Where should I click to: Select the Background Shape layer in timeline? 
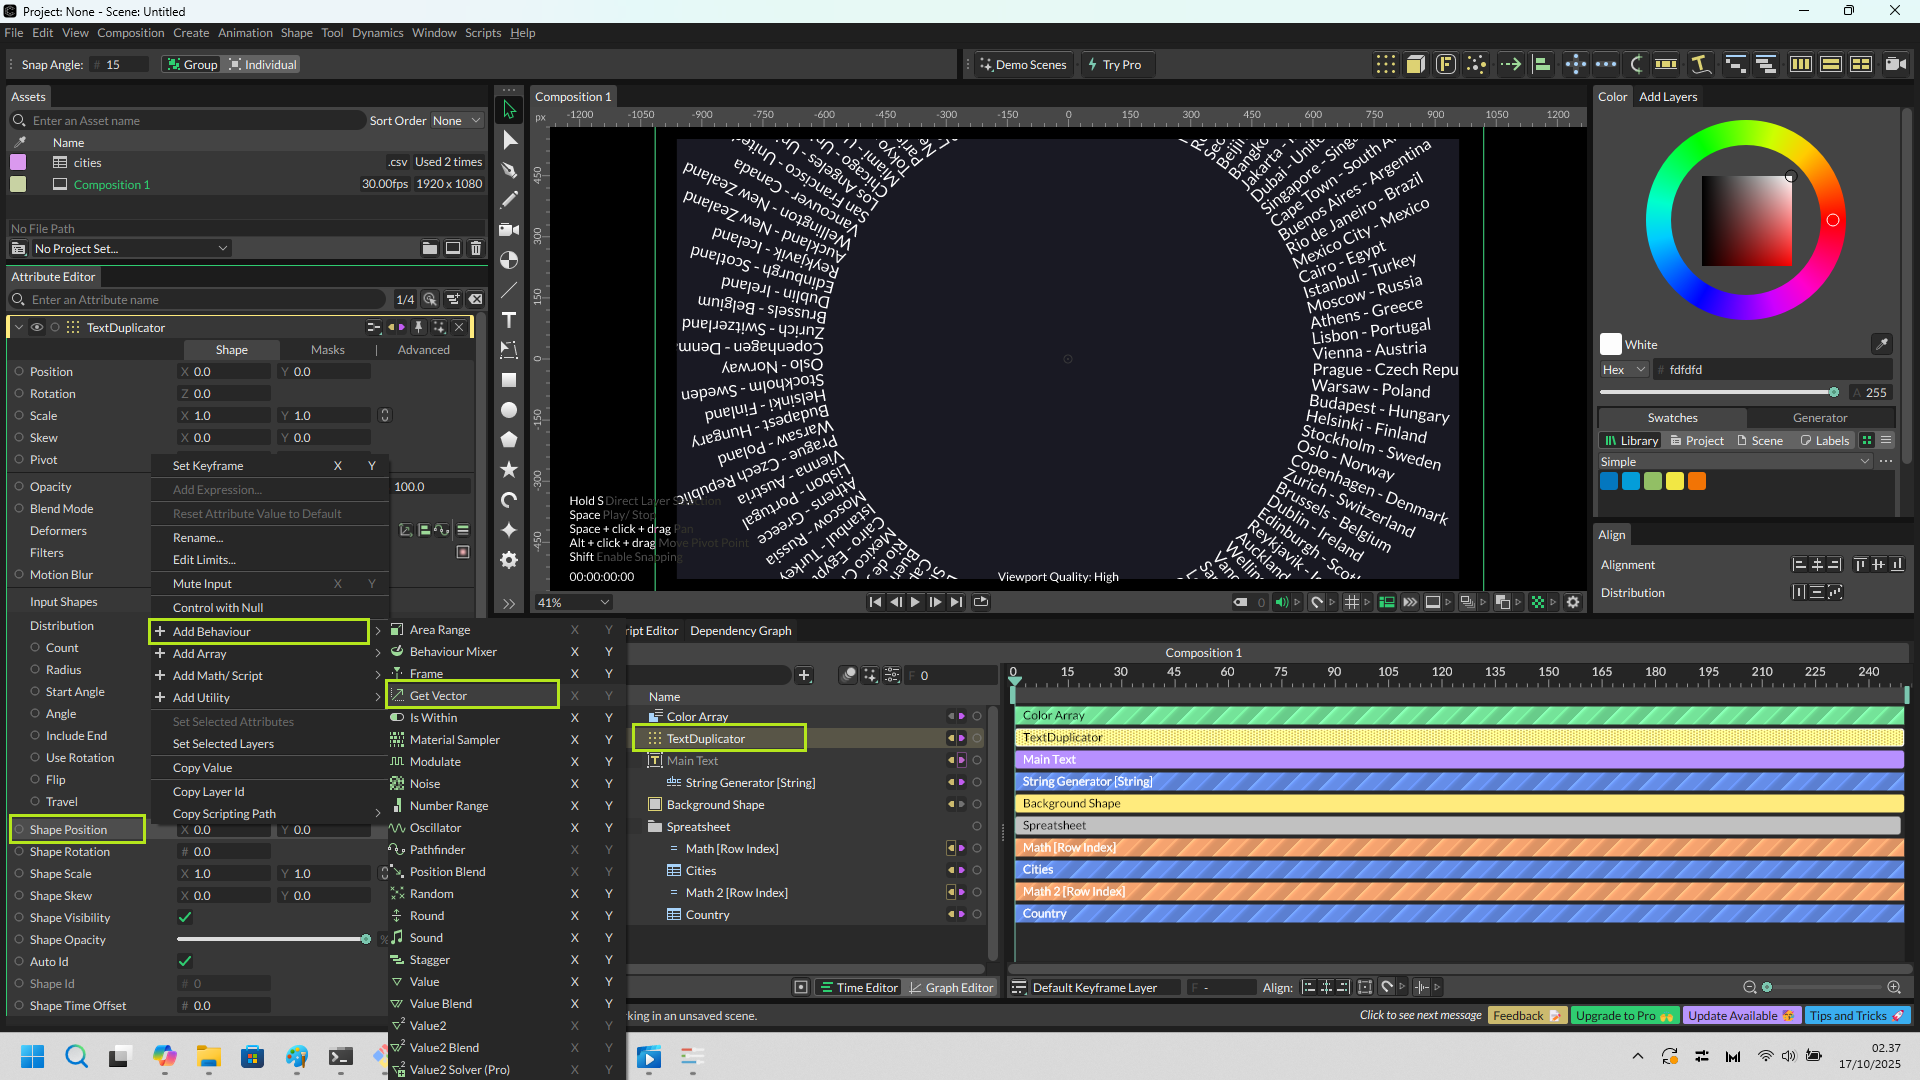[x=715, y=804]
